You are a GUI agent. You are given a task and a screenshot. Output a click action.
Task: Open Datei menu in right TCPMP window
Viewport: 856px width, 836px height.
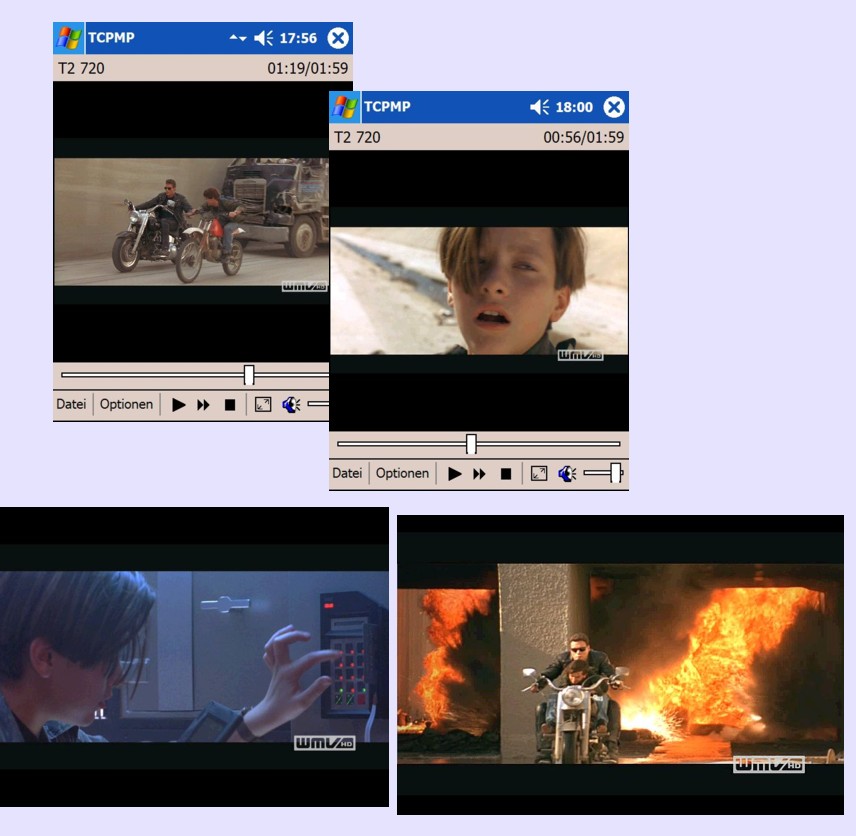[347, 473]
